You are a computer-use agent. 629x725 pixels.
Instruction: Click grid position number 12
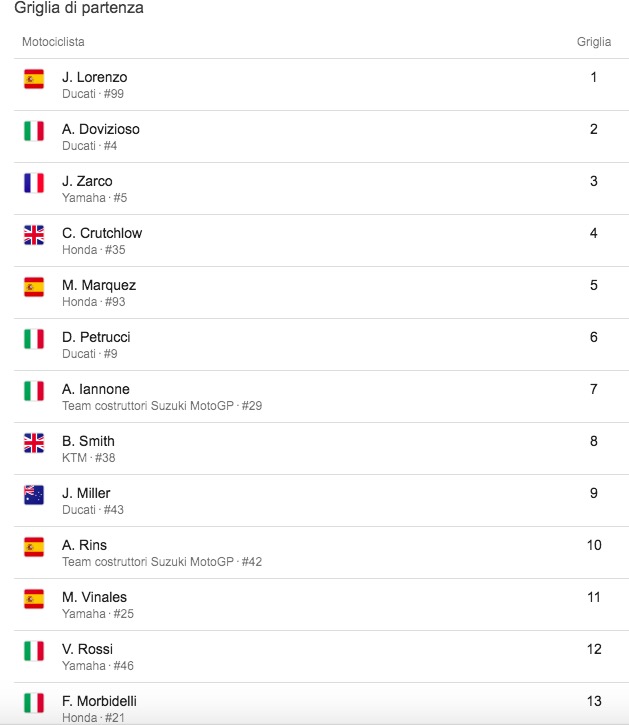(x=594, y=649)
